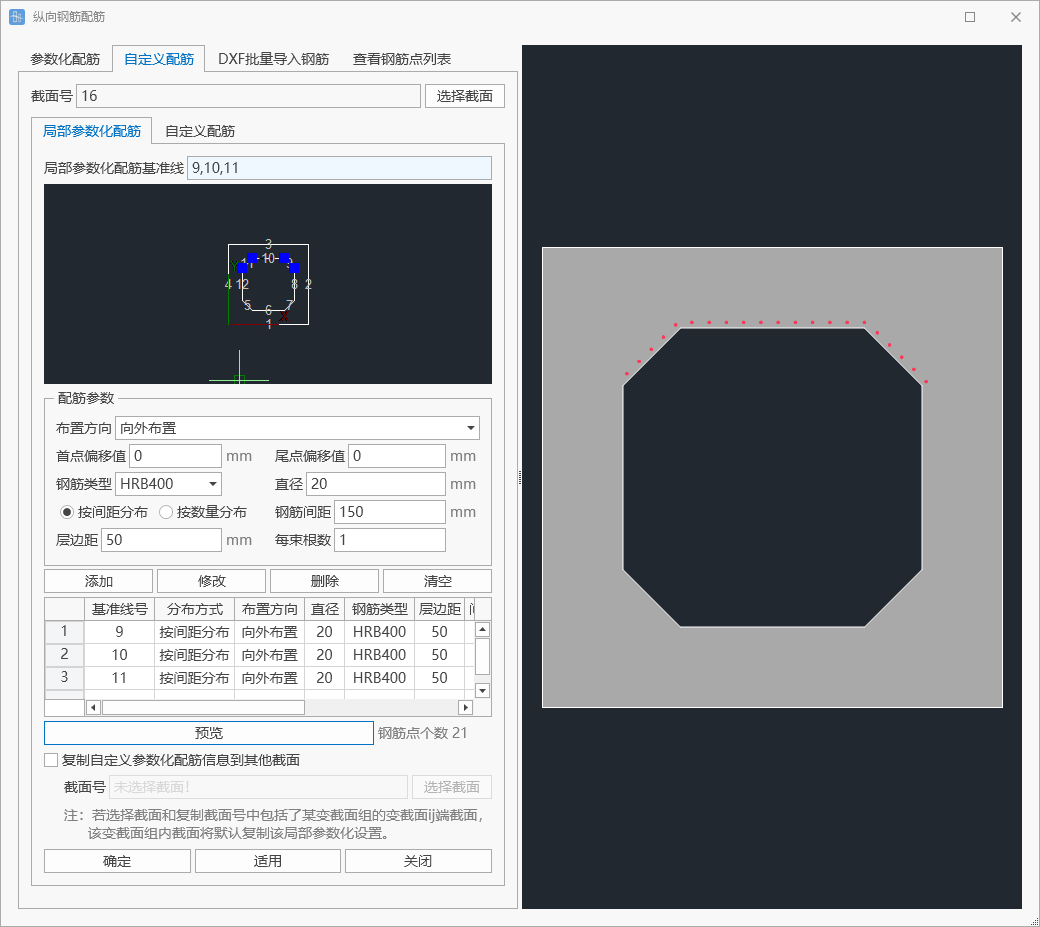Click cell with baseline number 10
Viewport: 1040px width, 927px height.
click(x=119, y=654)
